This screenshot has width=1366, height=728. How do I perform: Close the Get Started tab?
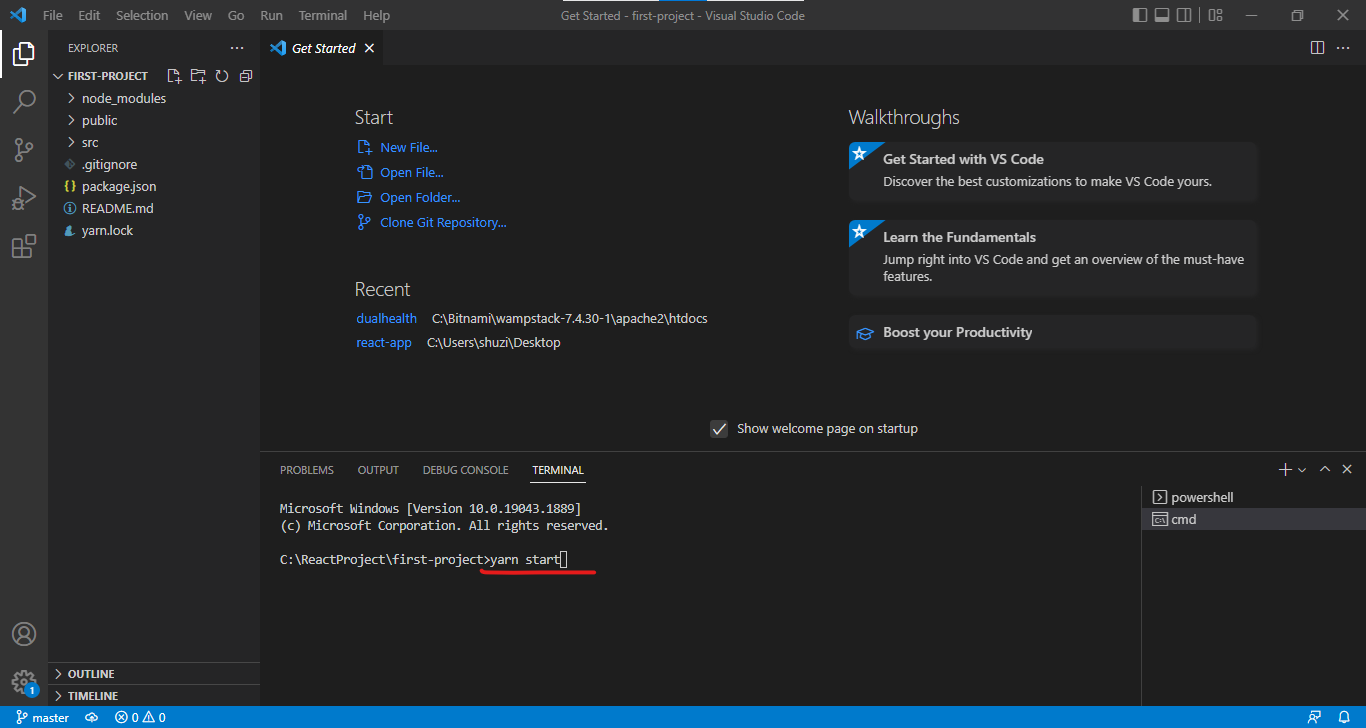click(x=369, y=48)
